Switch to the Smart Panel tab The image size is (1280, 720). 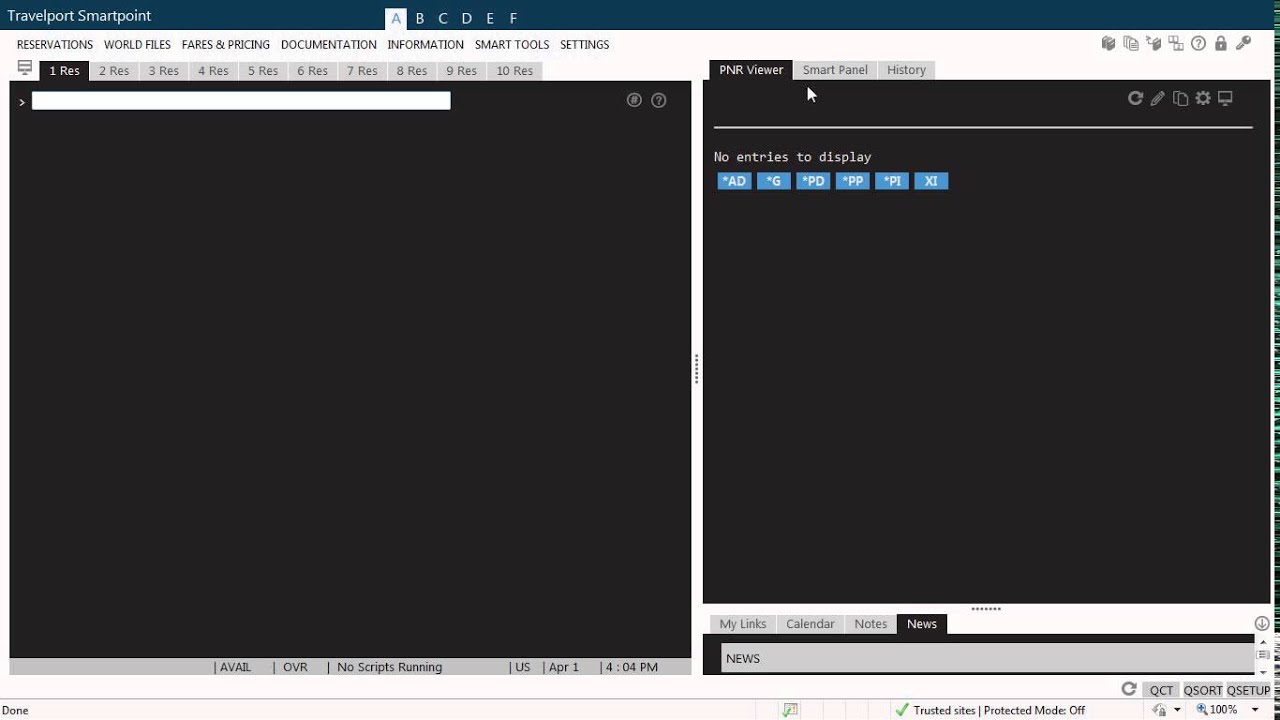[835, 70]
